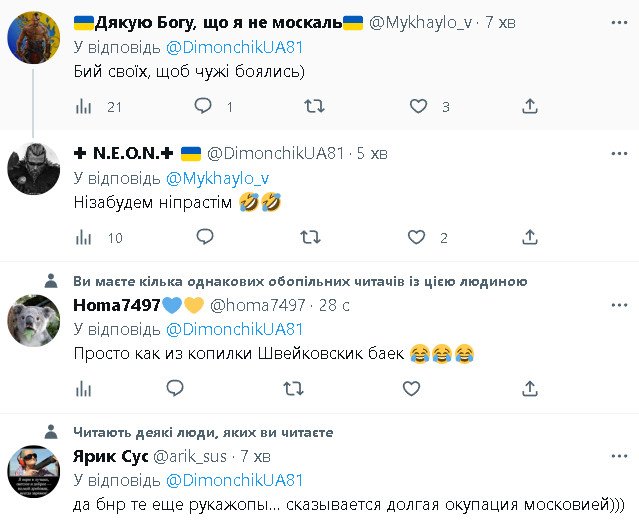Open @DimonchikUA81 mention in Homa7497's reply
Viewport: 639px width, 529px height.
tap(234, 329)
